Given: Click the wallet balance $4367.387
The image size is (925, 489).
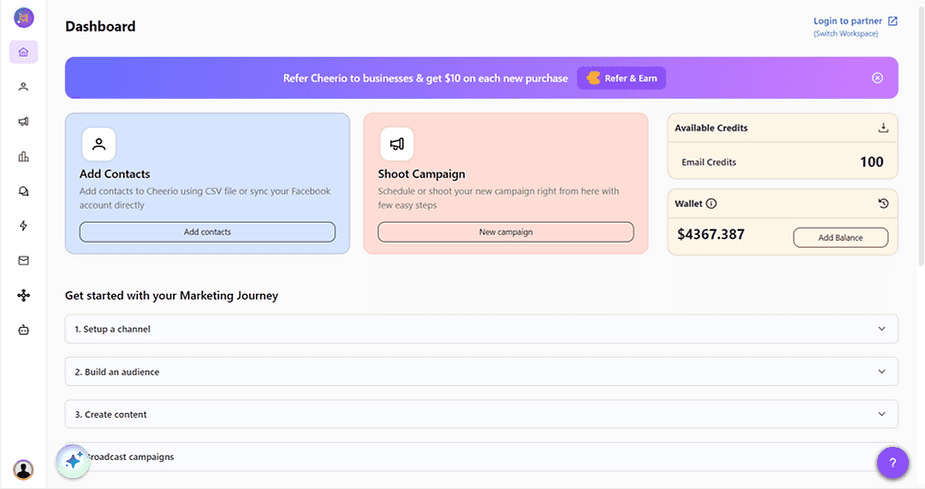Looking at the screenshot, I should coord(711,234).
